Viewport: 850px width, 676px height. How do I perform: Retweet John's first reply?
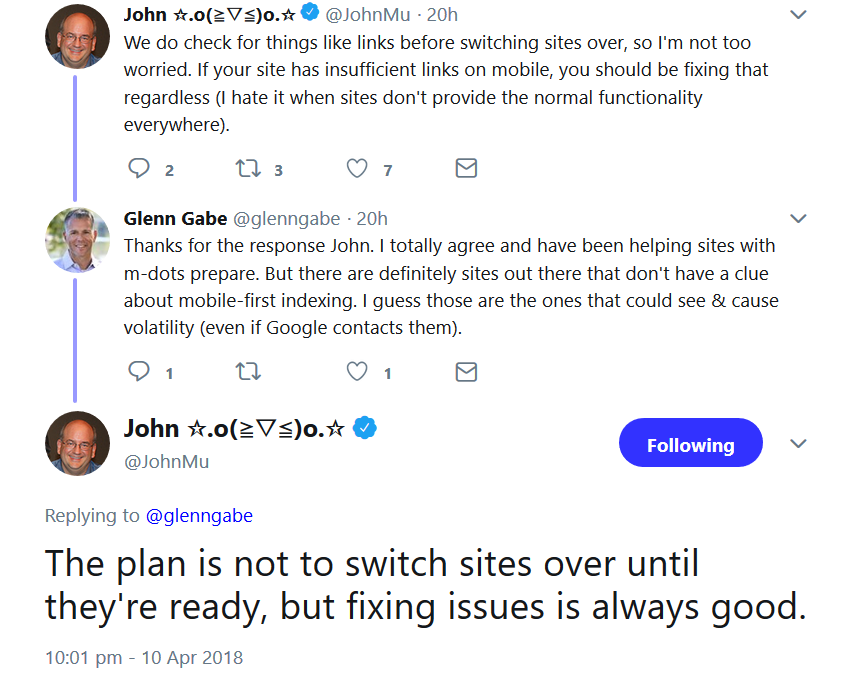point(248,168)
